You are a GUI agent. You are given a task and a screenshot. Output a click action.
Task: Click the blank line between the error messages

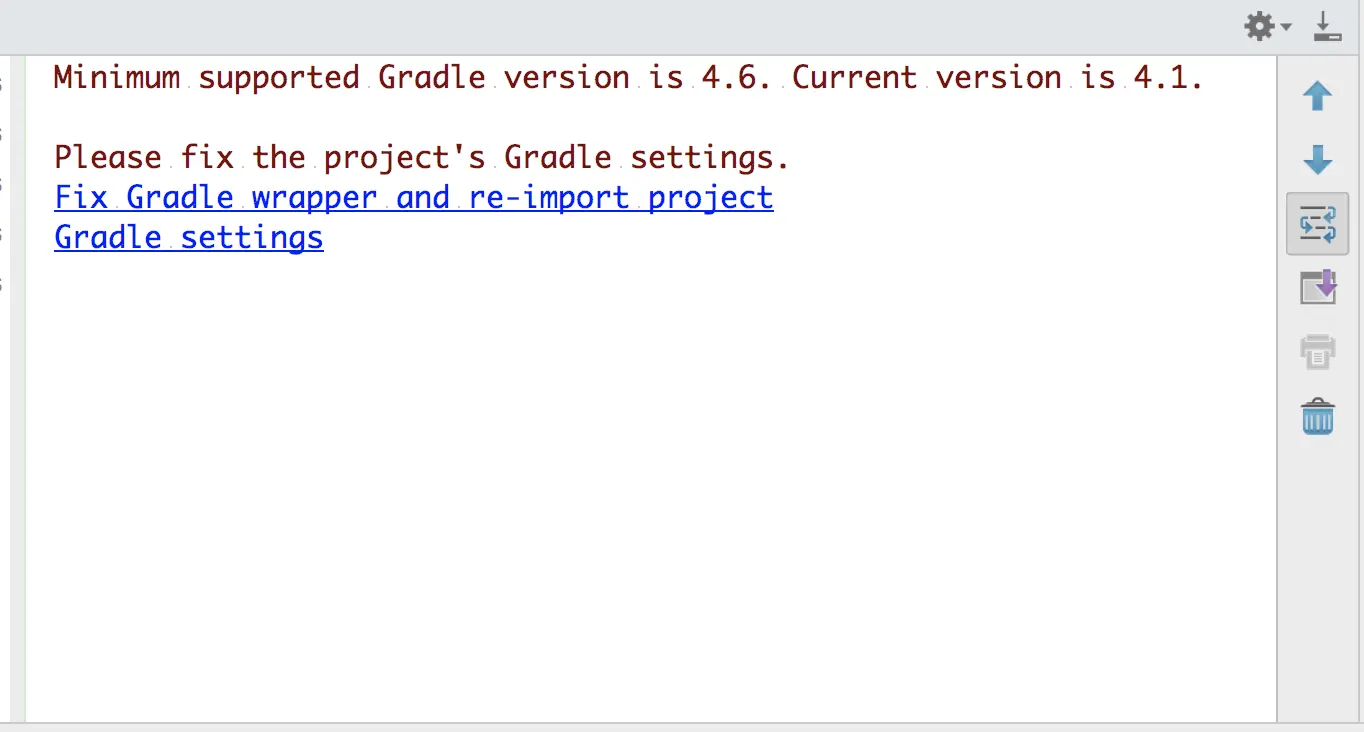pos(400,117)
